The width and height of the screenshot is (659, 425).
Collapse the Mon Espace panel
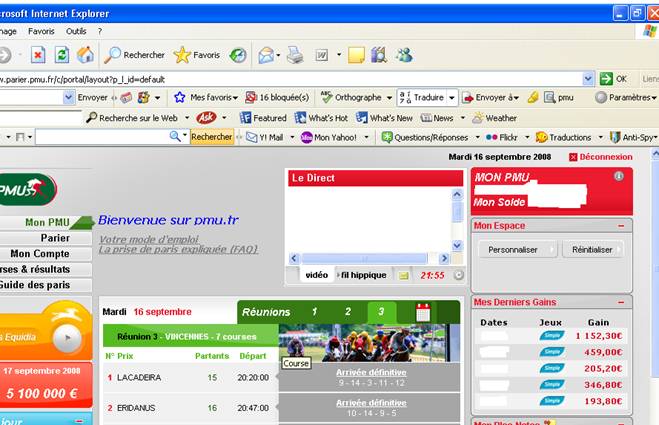tap(621, 226)
